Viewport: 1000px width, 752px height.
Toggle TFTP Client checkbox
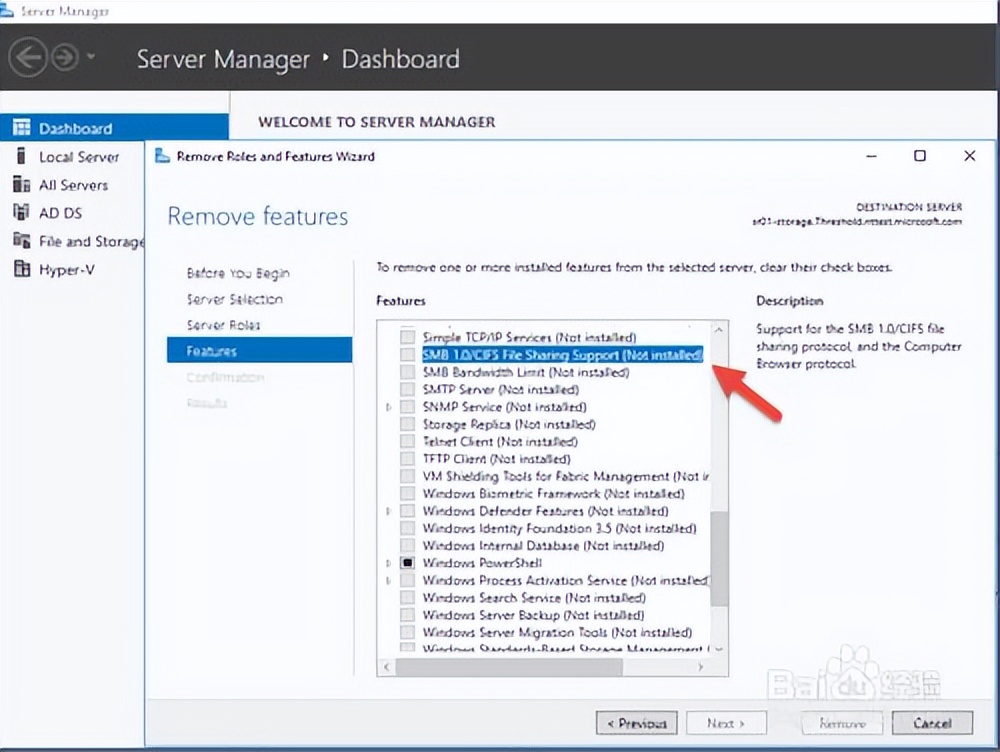[408, 458]
